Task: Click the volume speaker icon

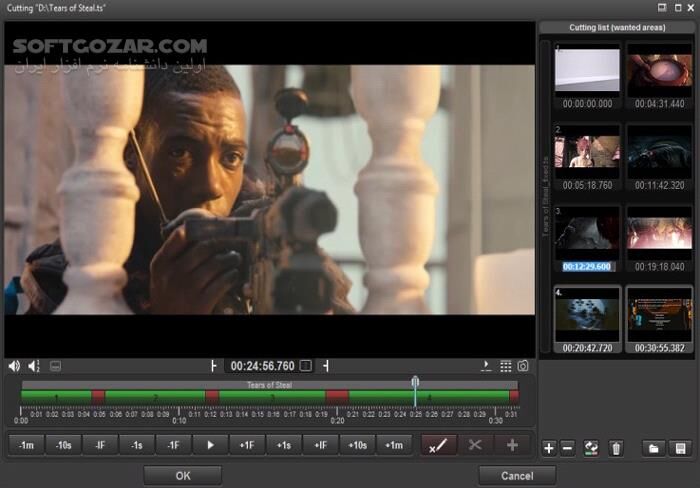Action: pos(14,366)
